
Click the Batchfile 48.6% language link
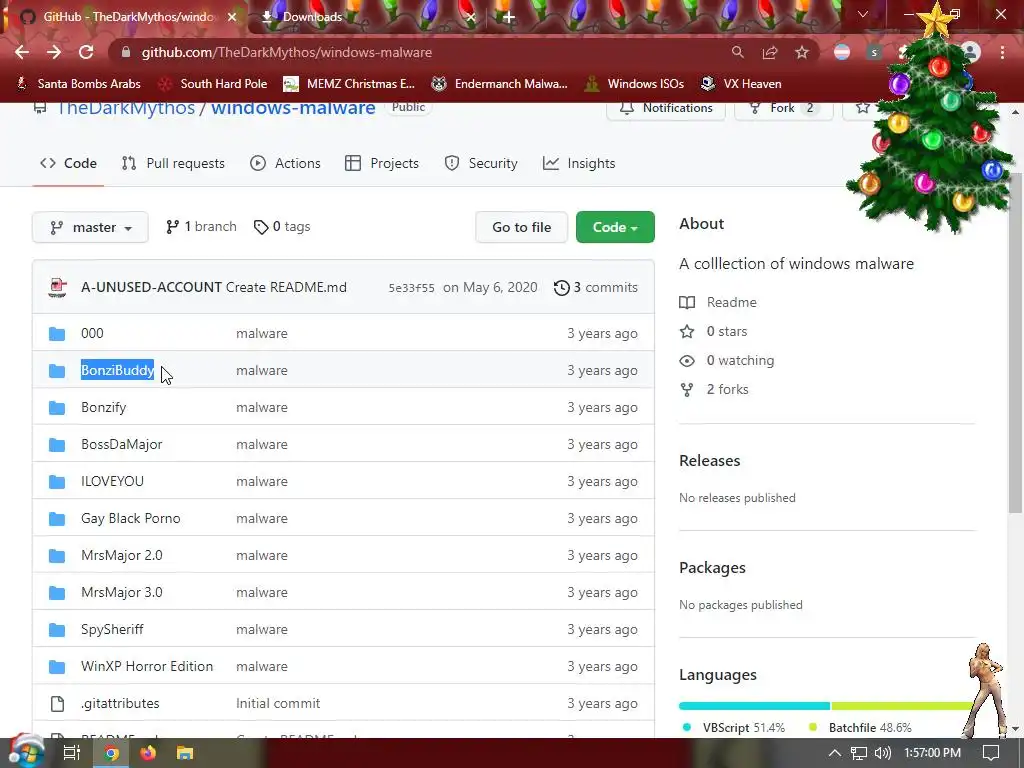pyautogui.click(x=859, y=728)
